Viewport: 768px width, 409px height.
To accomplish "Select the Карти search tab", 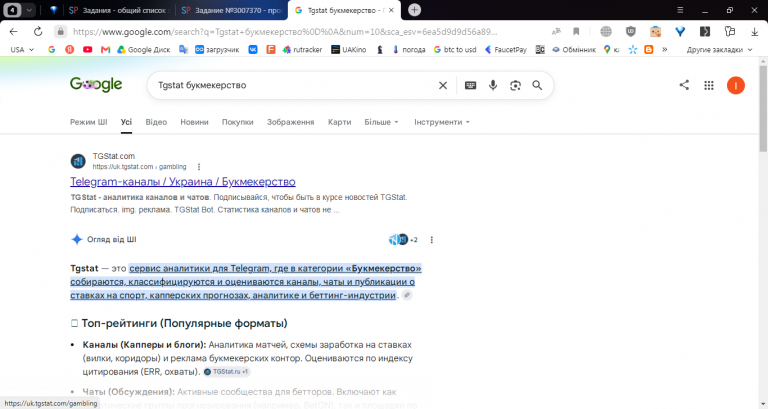I will click(x=339, y=122).
